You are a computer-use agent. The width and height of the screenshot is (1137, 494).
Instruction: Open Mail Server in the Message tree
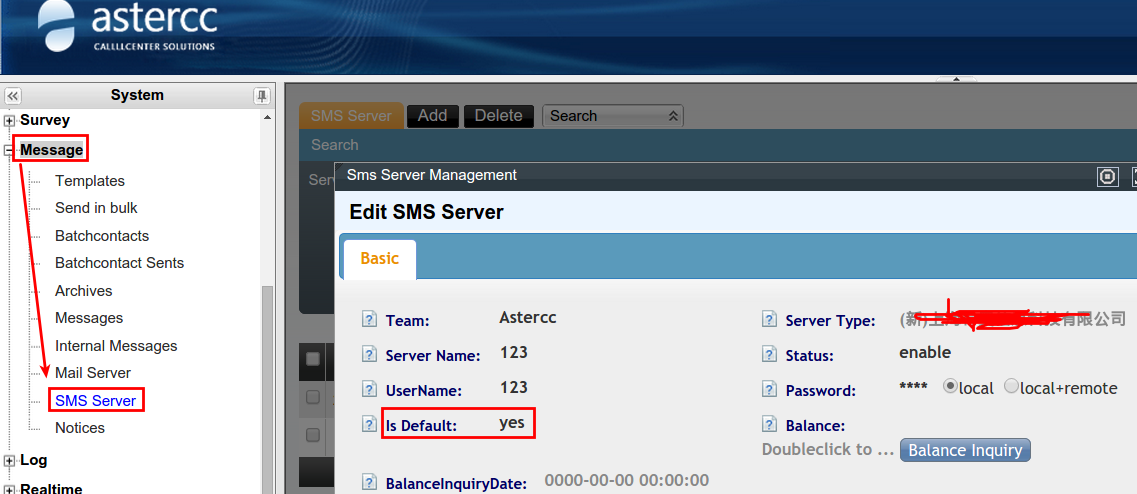93,373
